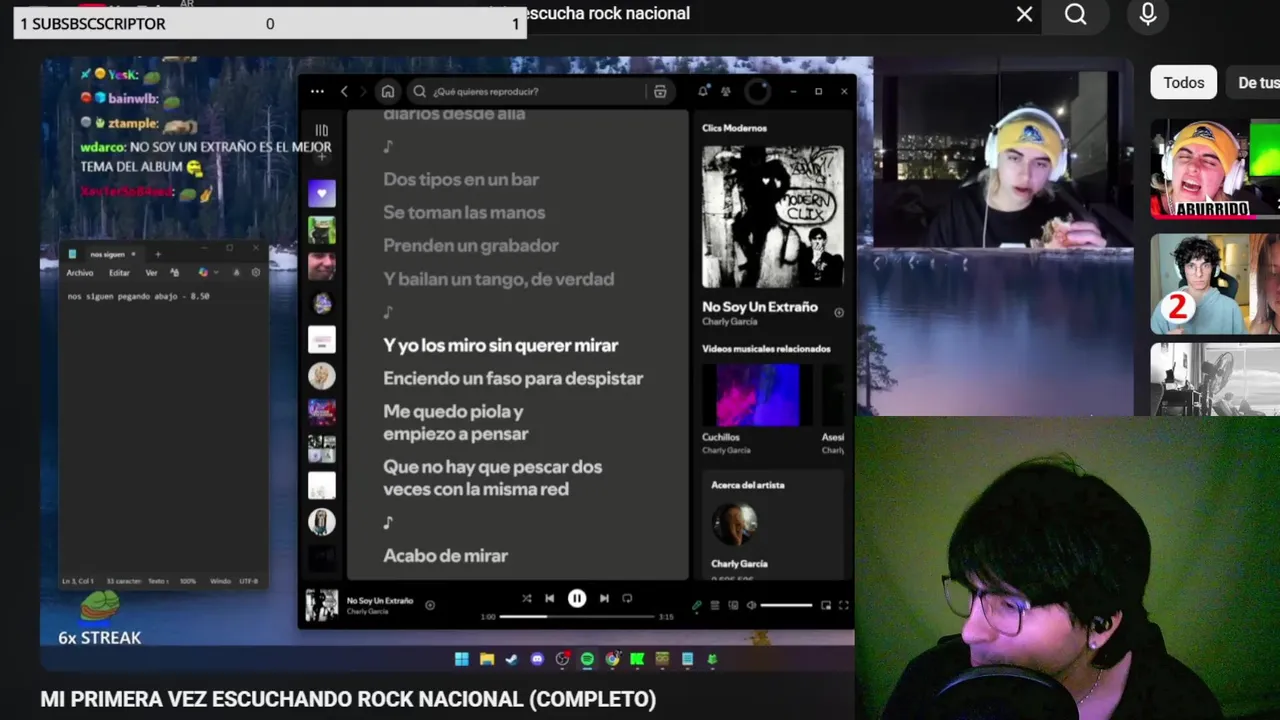The width and height of the screenshot is (1280, 720).
Task: Open Clics Modernos album cover in side panel
Action: pyautogui.click(x=773, y=217)
